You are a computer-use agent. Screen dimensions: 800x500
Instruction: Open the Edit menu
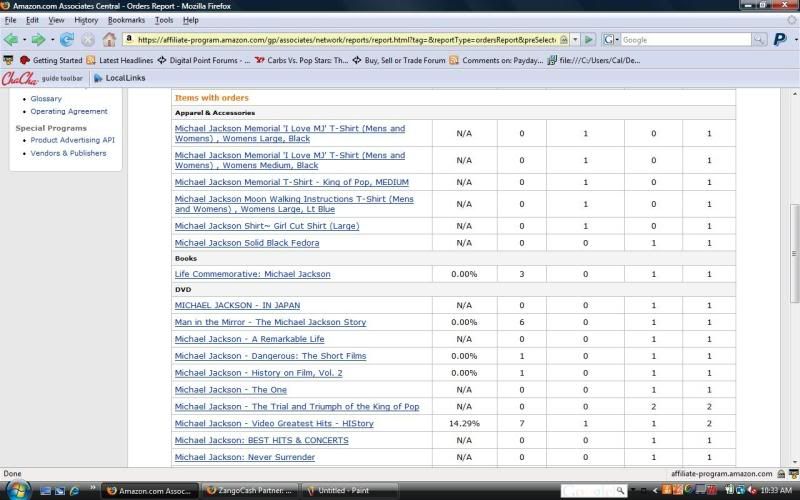pyautogui.click(x=32, y=20)
